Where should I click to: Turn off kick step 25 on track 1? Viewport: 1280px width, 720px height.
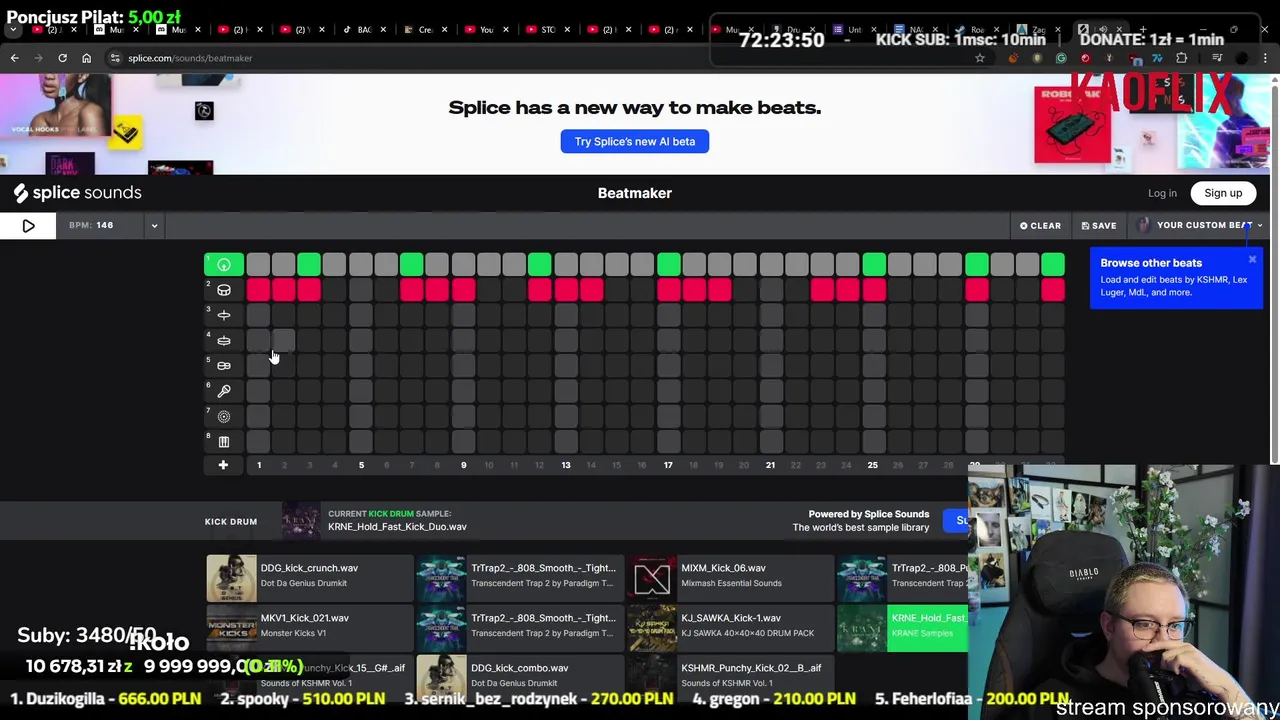pos(873,265)
